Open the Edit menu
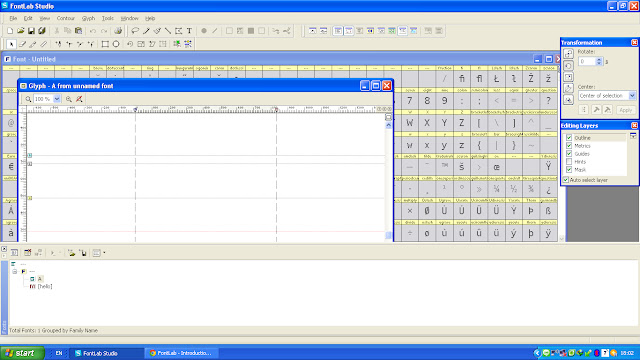This screenshot has width=640, height=360. pyautogui.click(x=28, y=18)
